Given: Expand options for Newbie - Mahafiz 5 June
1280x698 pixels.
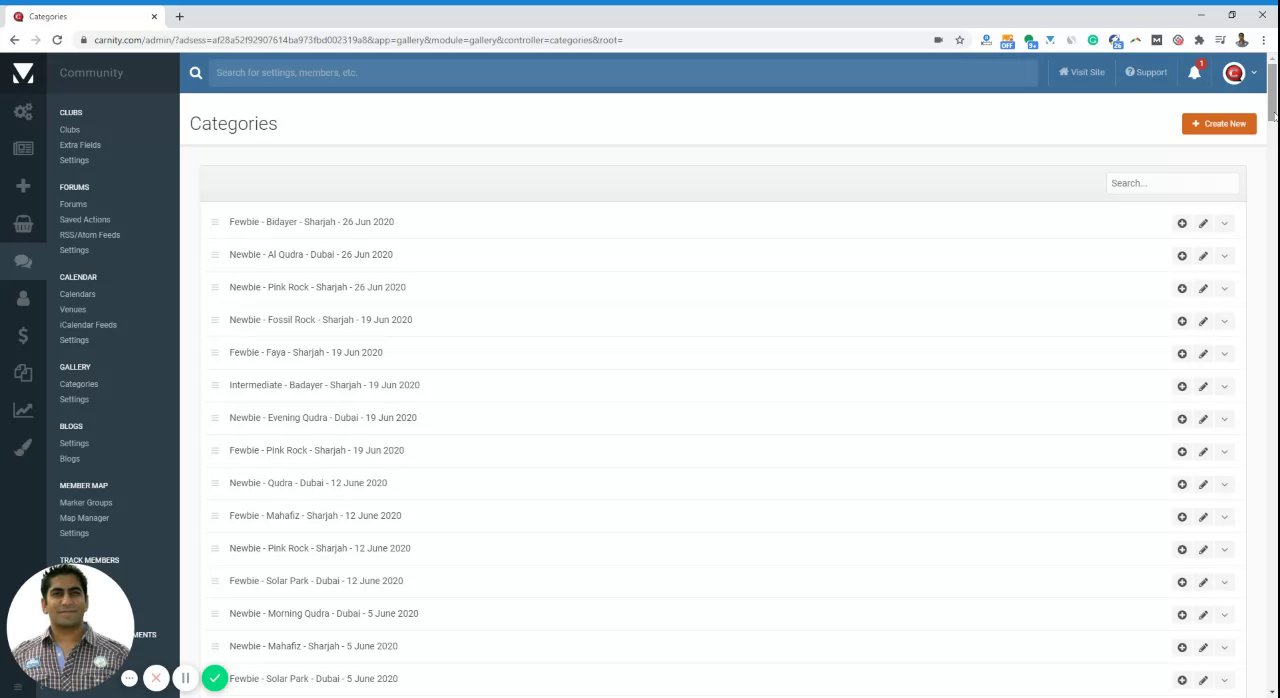Looking at the screenshot, I should click(1224, 648).
